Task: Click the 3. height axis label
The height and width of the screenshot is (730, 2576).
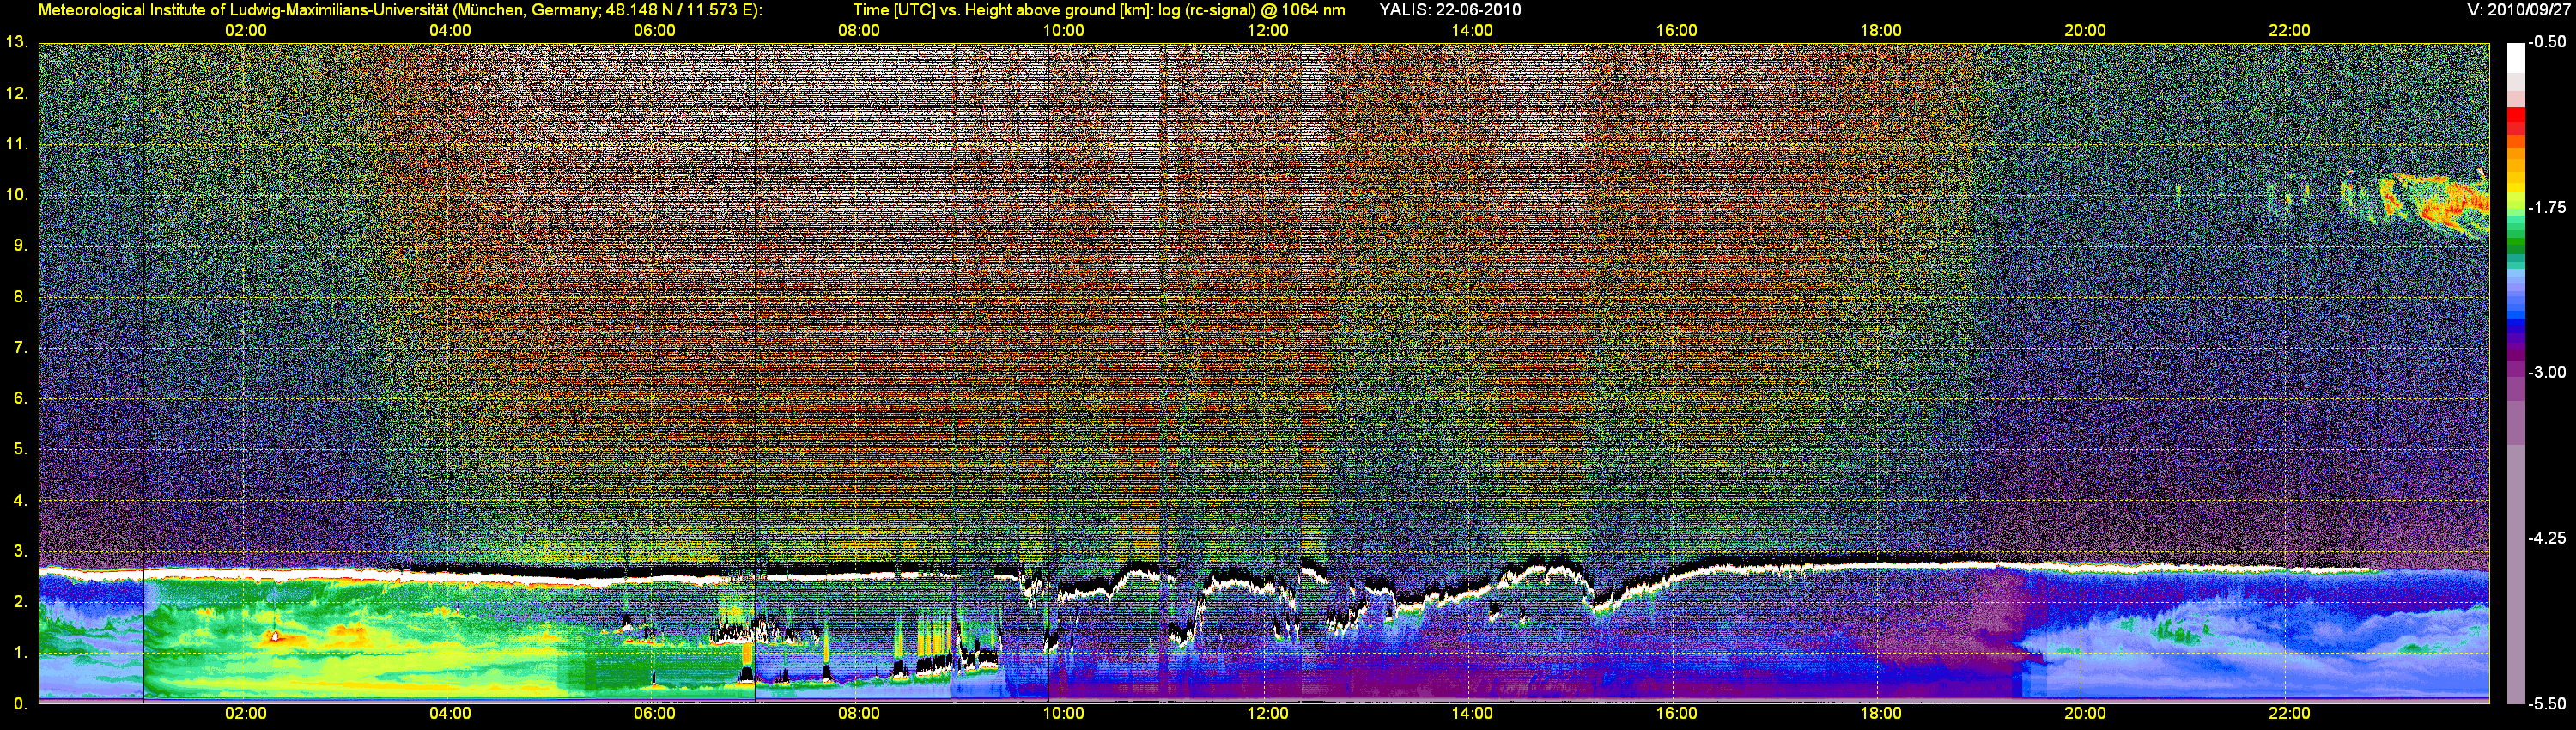Action: click(x=20, y=551)
